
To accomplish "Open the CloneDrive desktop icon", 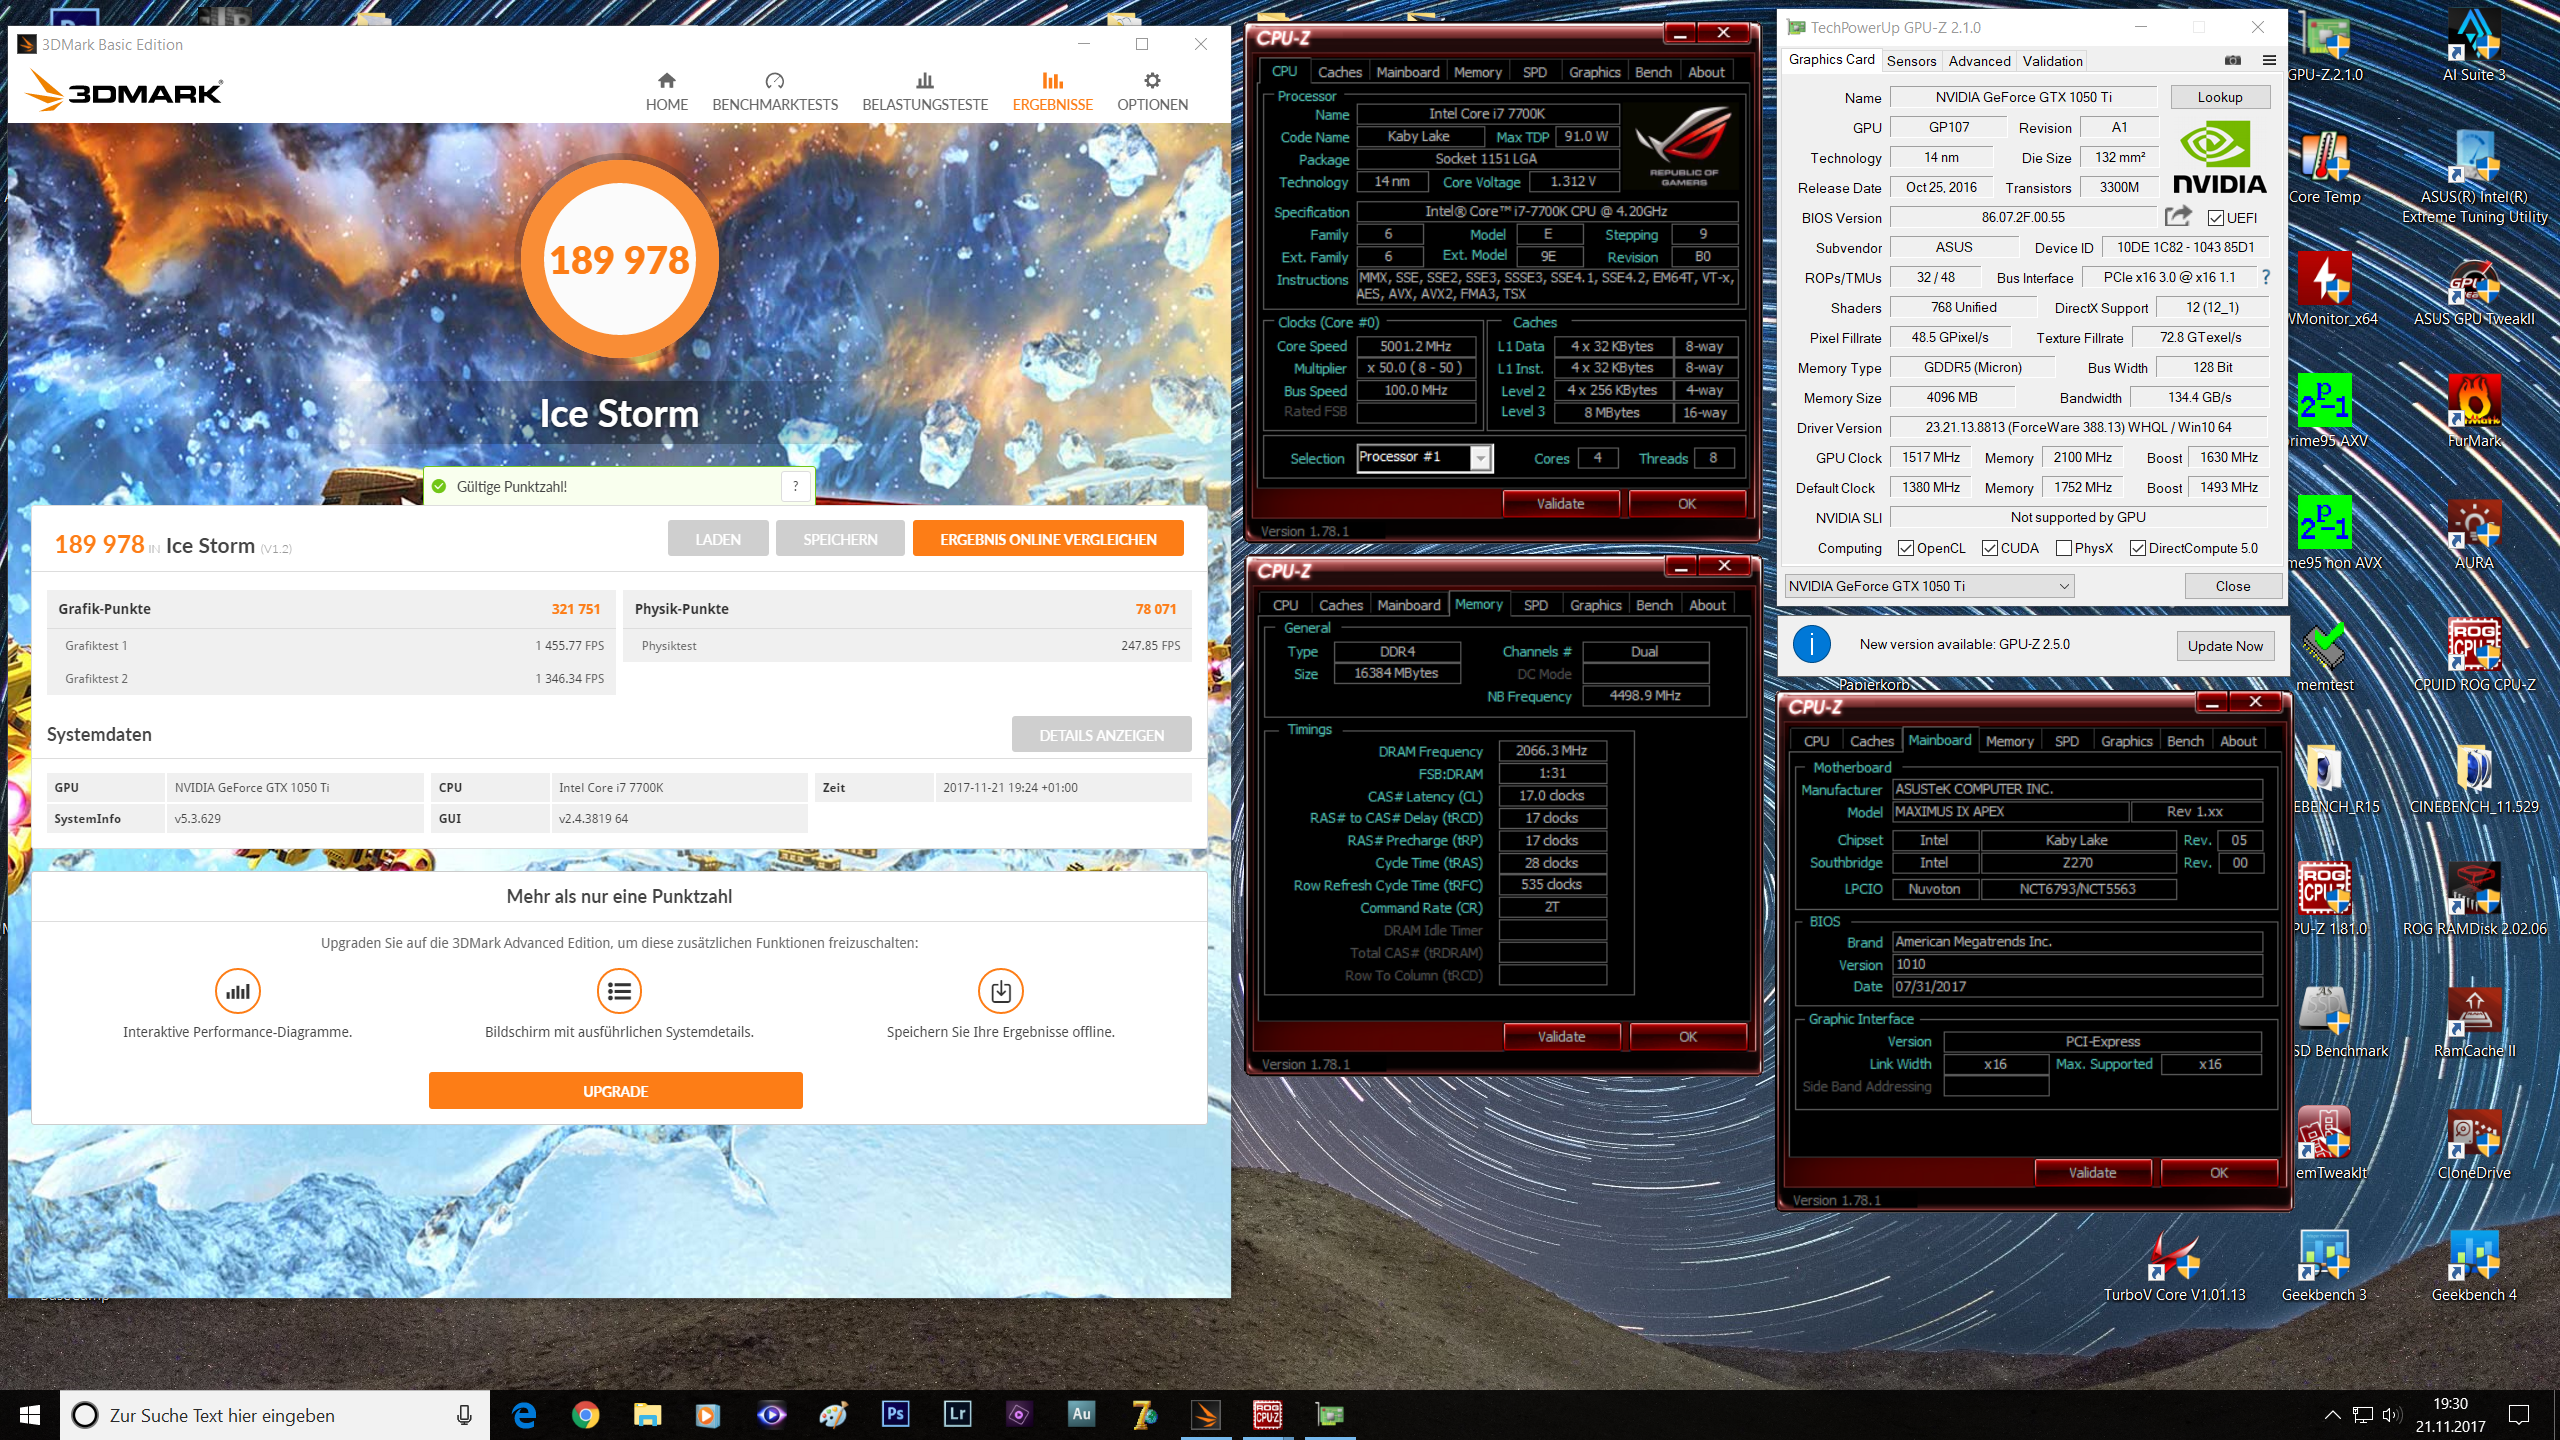I will pyautogui.click(x=2474, y=1144).
